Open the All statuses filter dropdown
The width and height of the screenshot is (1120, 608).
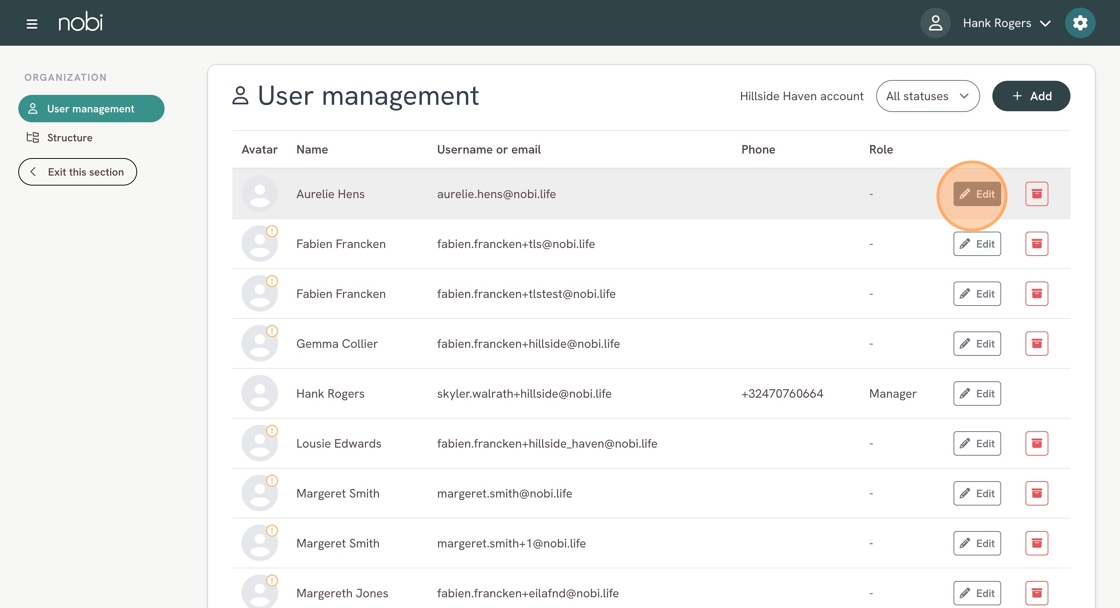click(x=927, y=96)
